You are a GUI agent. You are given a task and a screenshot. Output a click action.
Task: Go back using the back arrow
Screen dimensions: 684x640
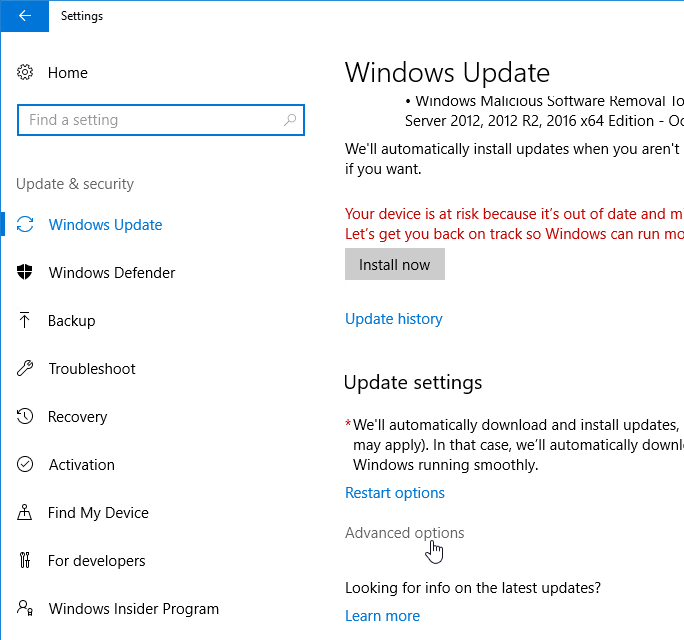coord(24,16)
